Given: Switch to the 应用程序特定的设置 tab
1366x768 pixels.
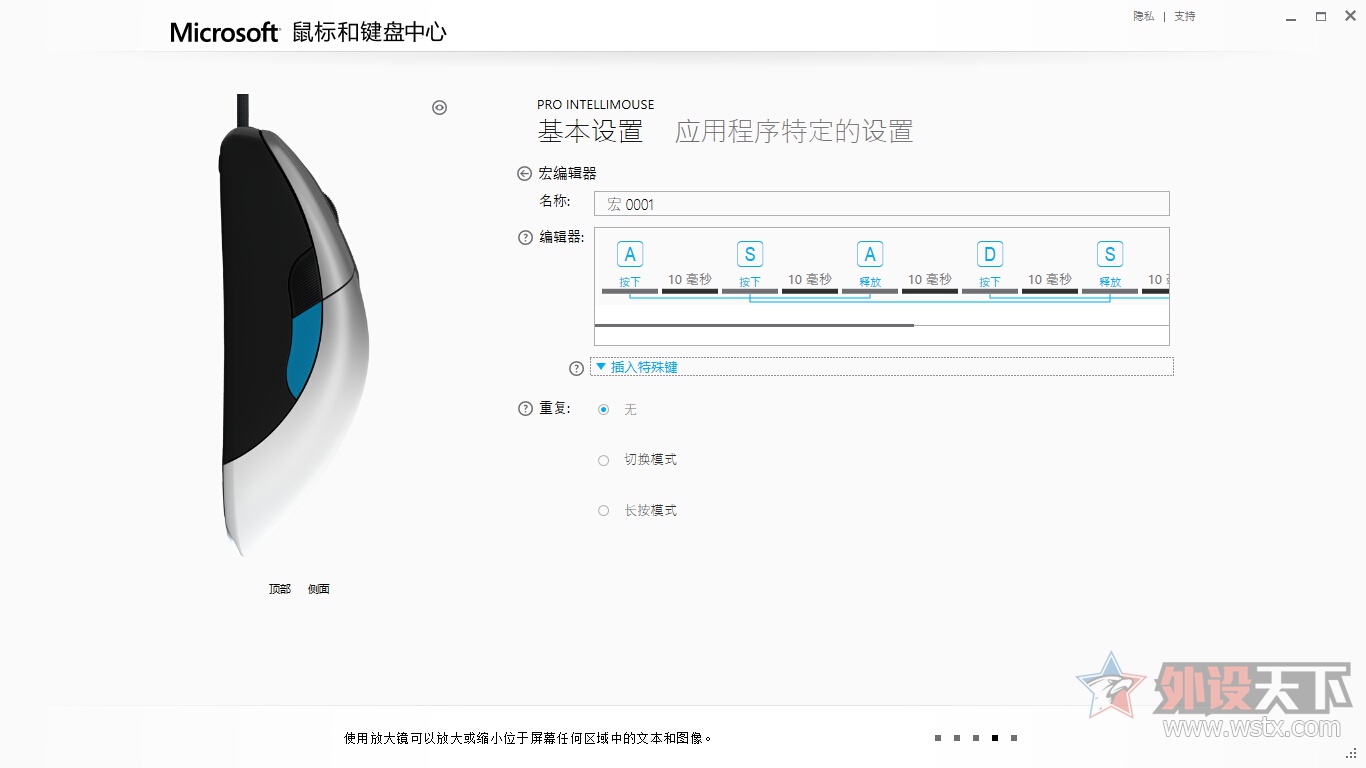Looking at the screenshot, I should pyautogui.click(x=794, y=131).
